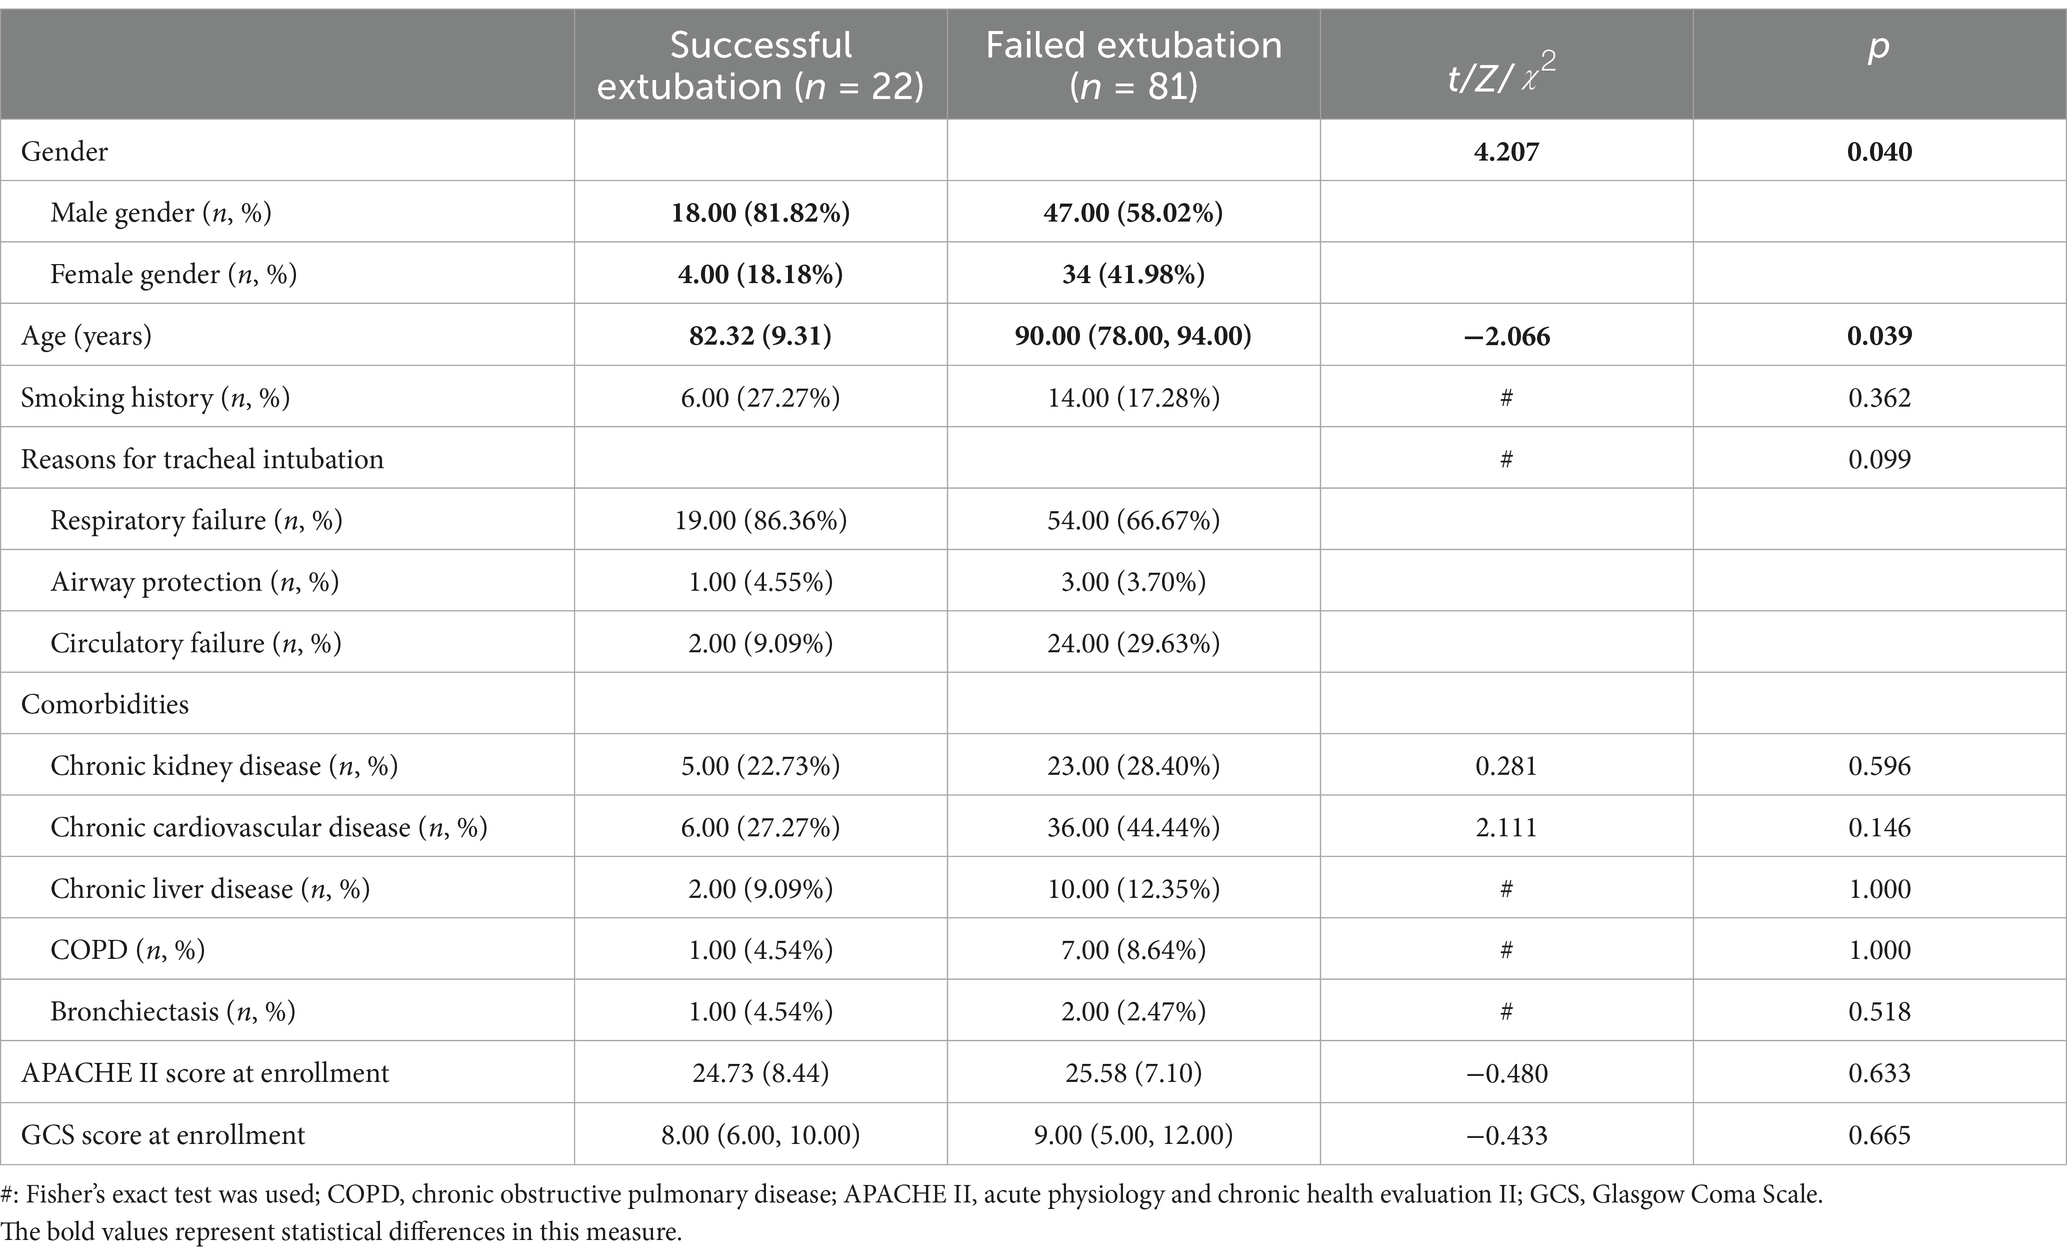Click the Failed extubation column header
Screen dimensions: 2067x1254
coord(1133,66)
